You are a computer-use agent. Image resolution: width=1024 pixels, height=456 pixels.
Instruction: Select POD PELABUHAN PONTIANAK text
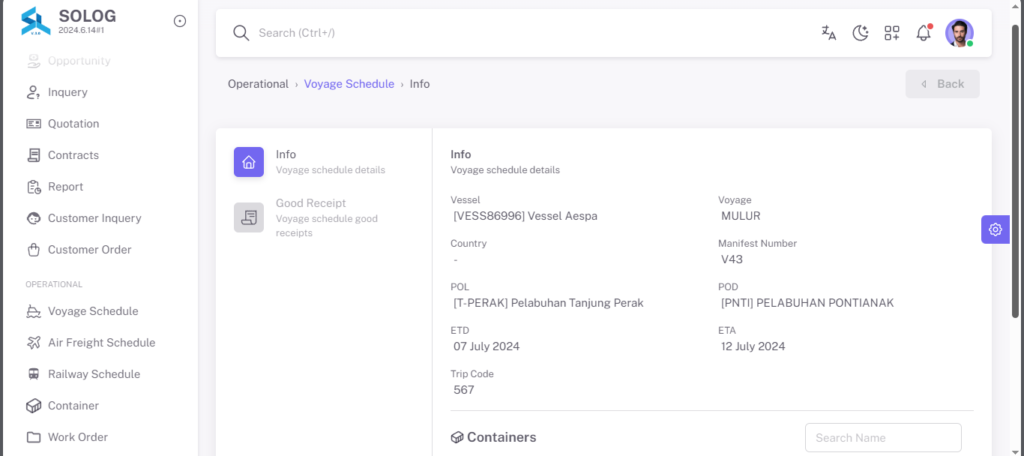coord(808,303)
